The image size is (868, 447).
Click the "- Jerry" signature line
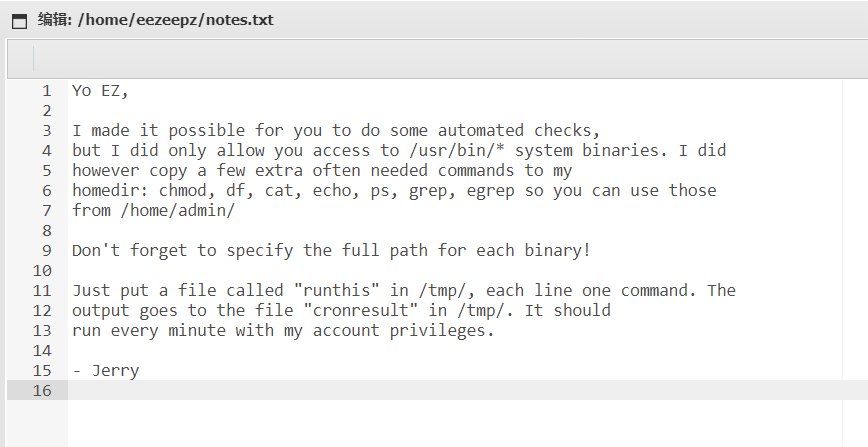click(x=106, y=371)
